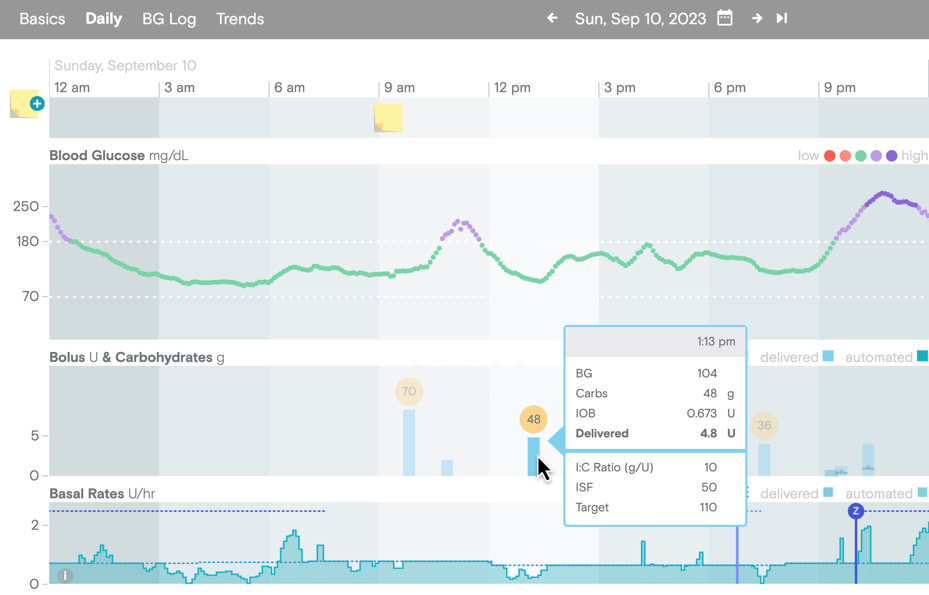This screenshot has width=929, height=595.
Task: Toggle the basal automated legend swatch
Action: click(921, 493)
